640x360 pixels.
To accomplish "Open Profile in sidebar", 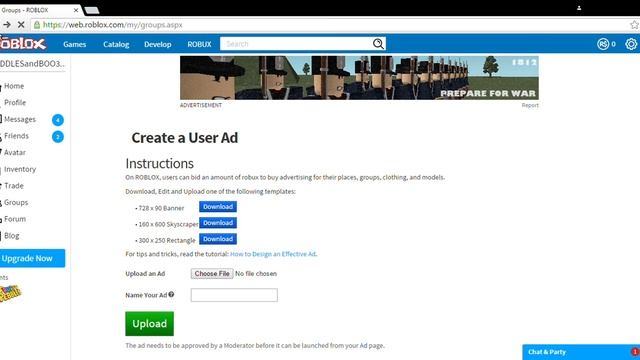I will (15, 102).
